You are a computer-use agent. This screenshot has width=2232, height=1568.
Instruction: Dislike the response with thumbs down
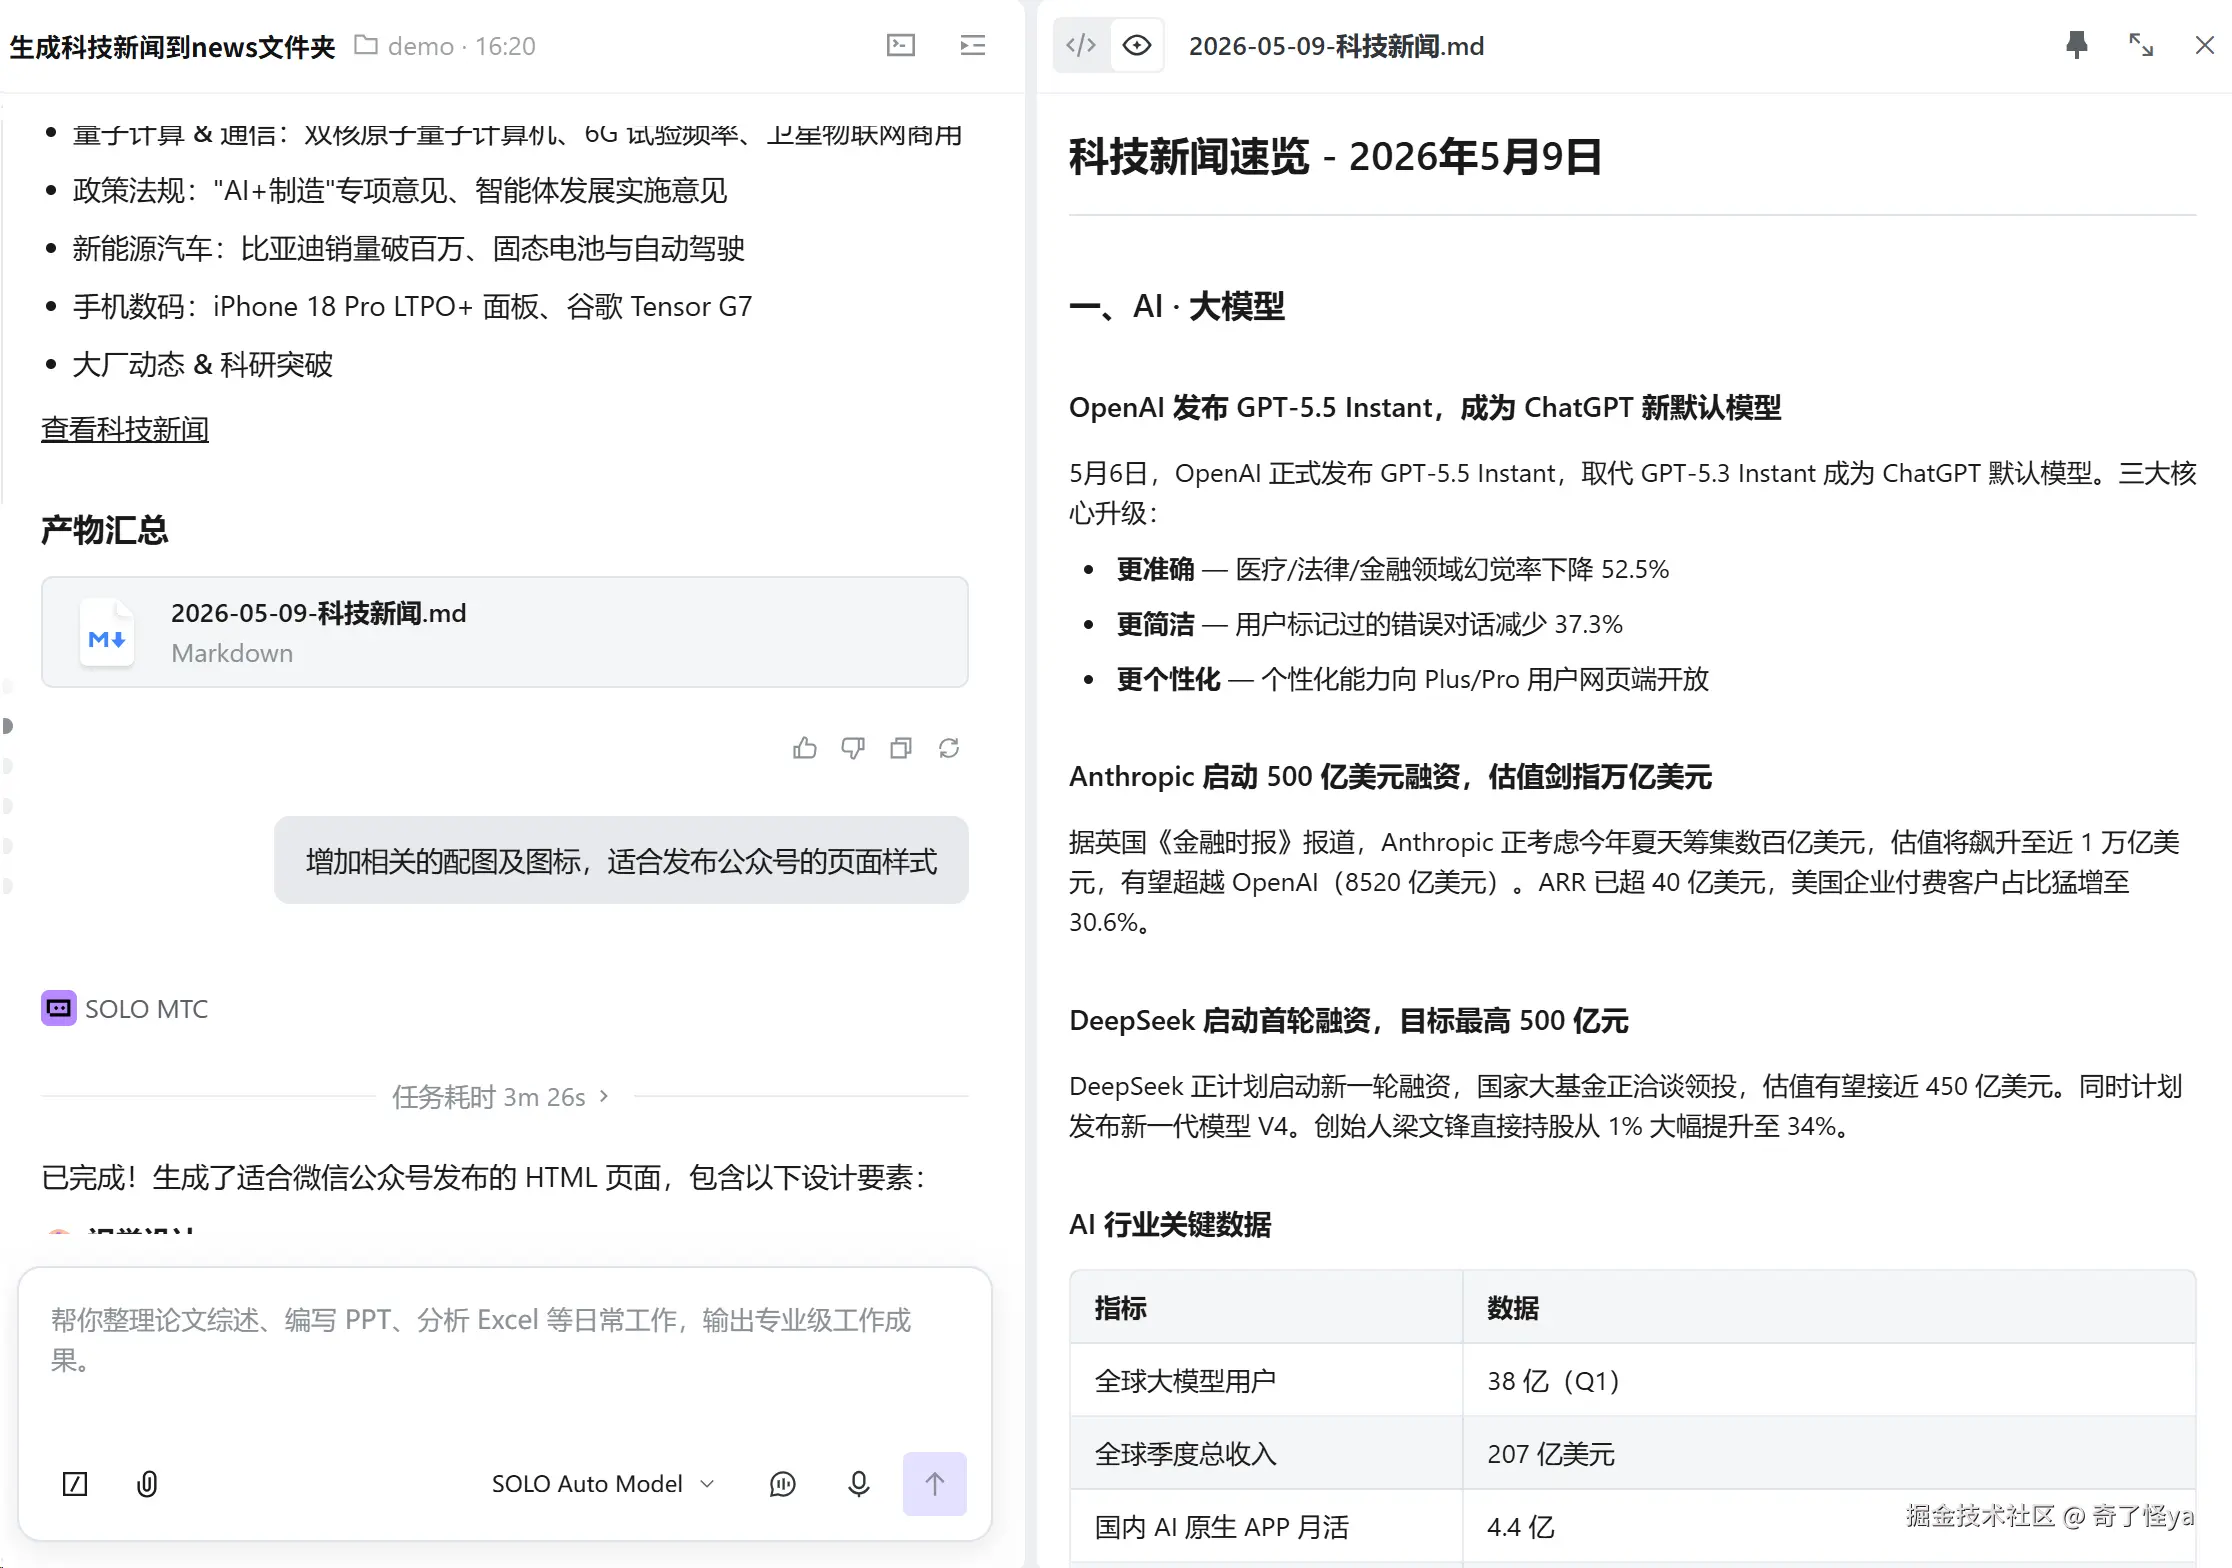point(853,748)
